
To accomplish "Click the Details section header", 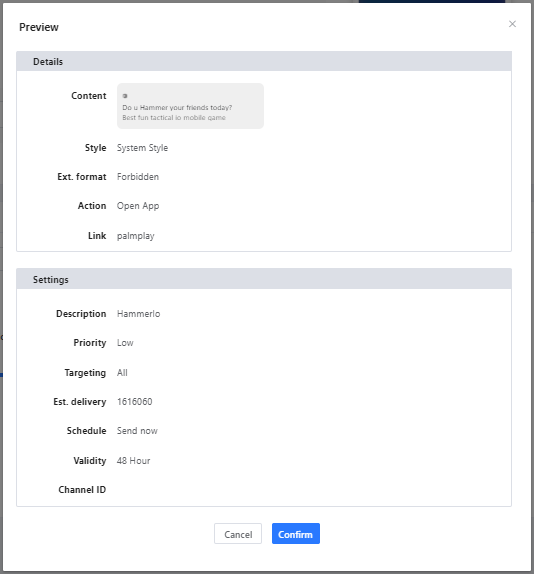I will tap(264, 61).
